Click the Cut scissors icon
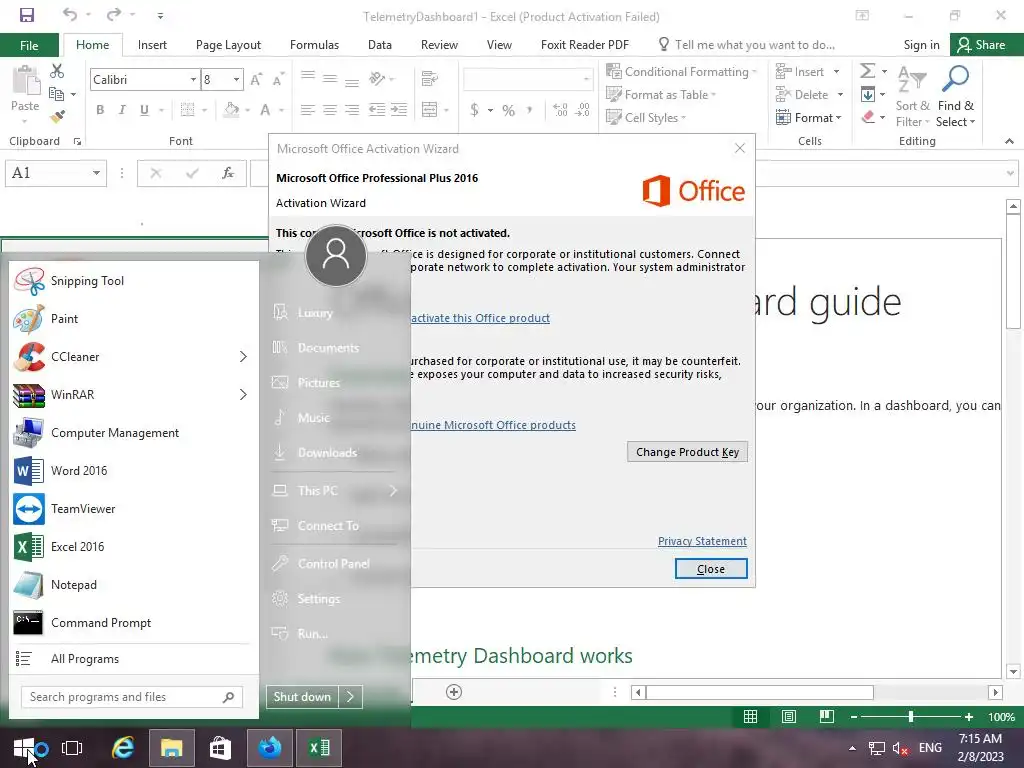The height and width of the screenshot is (768, 1024). coord(57,71)
